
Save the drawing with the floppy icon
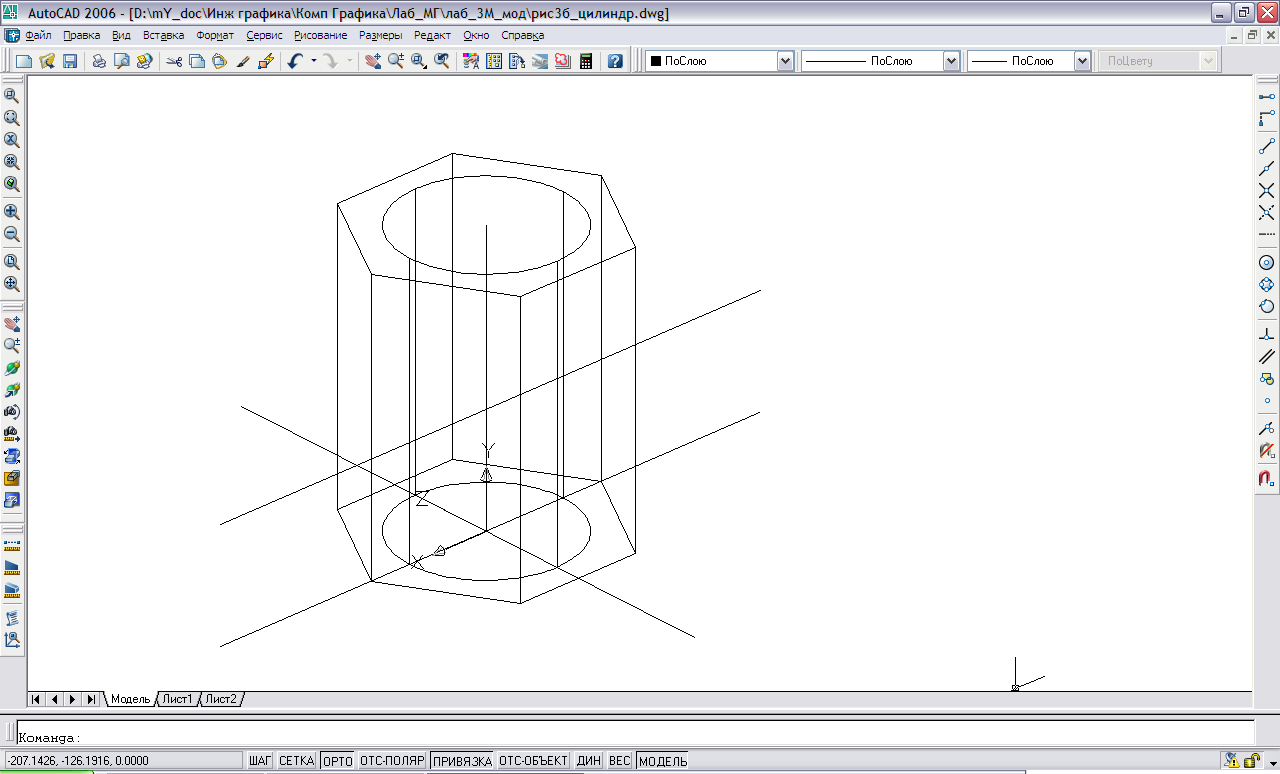coord(70,61)
